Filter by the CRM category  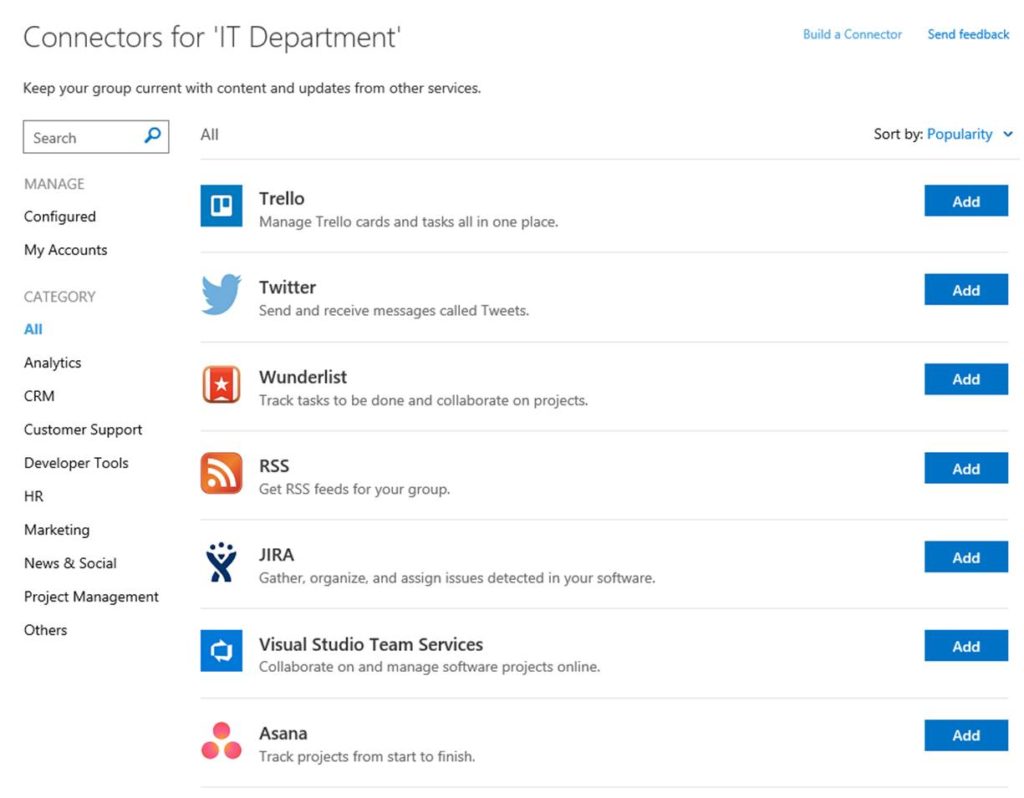pyautogui.click(x=39, y=396)
